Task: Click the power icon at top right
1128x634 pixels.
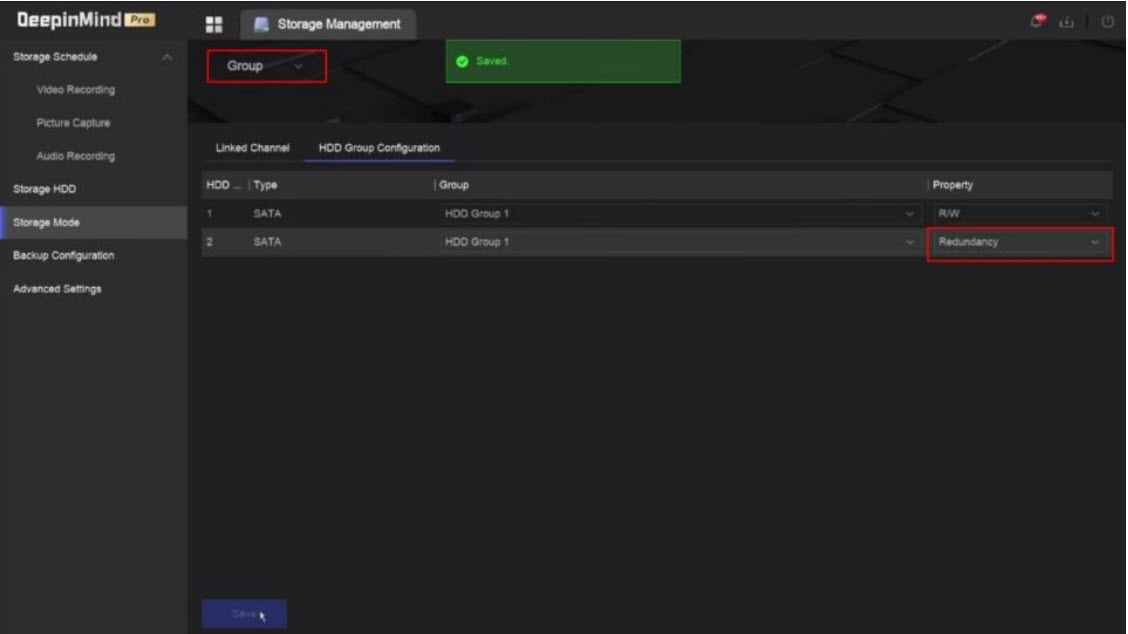Action: (x=1107, y=22)
